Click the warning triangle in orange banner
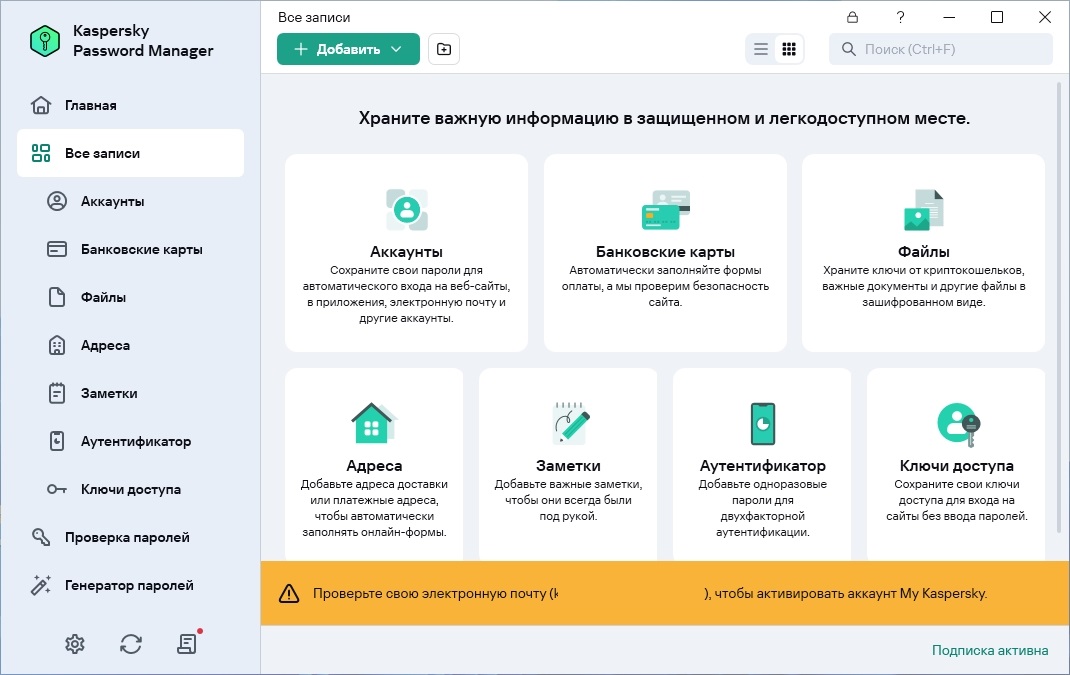1070x675 pixels. click(289, 593)
